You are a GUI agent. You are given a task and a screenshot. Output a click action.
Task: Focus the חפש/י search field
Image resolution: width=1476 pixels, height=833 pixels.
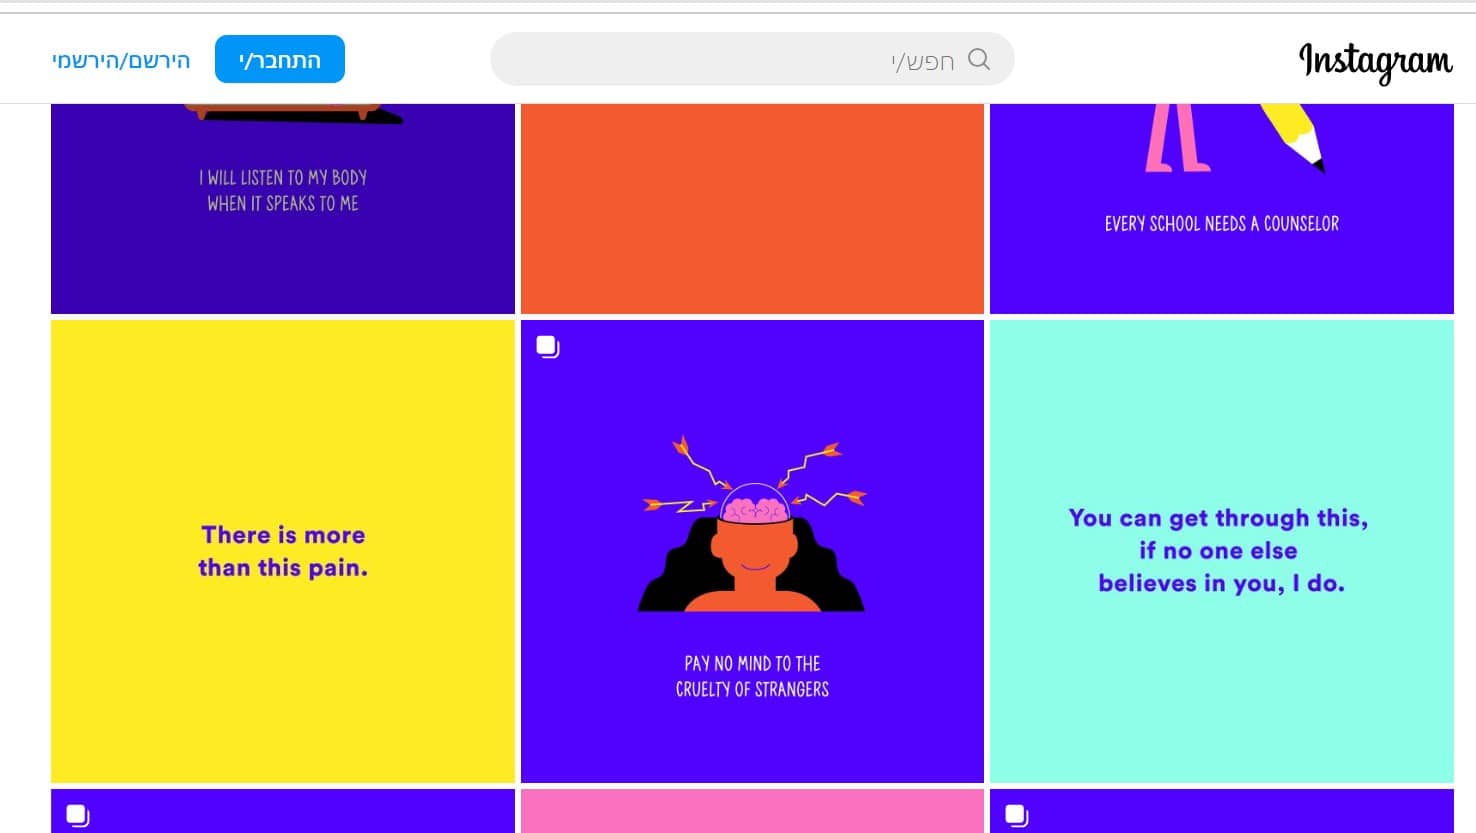(740, 60)
